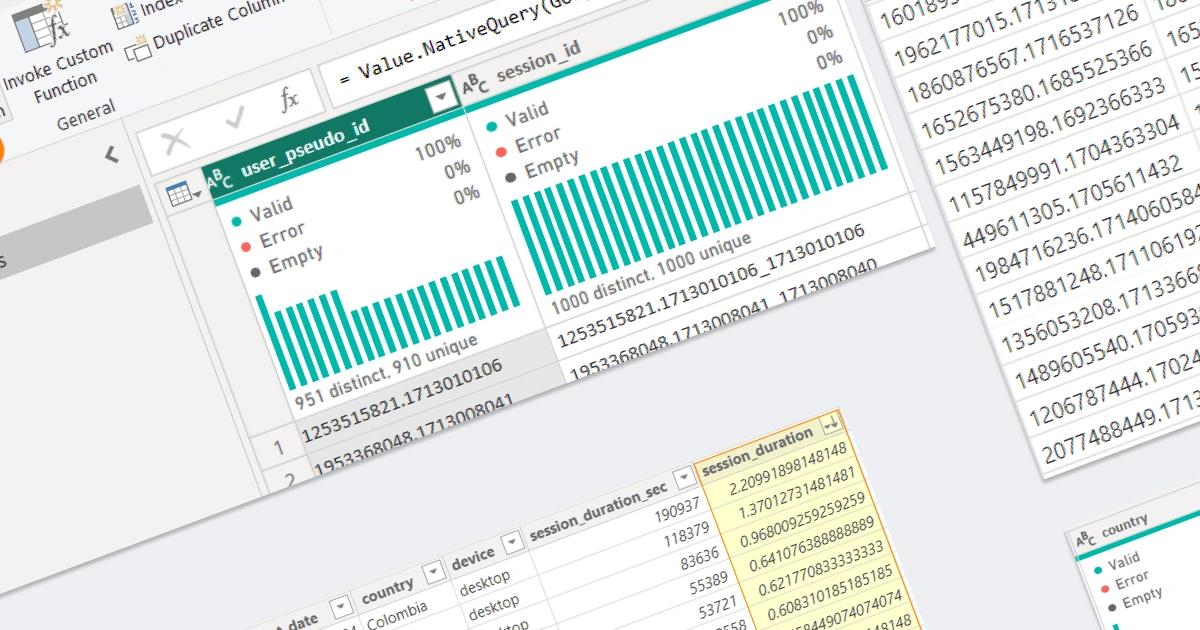Collapse the Queries pane with the chevron
This screenshot has width=1200, height=630.
tap(111, 154)
